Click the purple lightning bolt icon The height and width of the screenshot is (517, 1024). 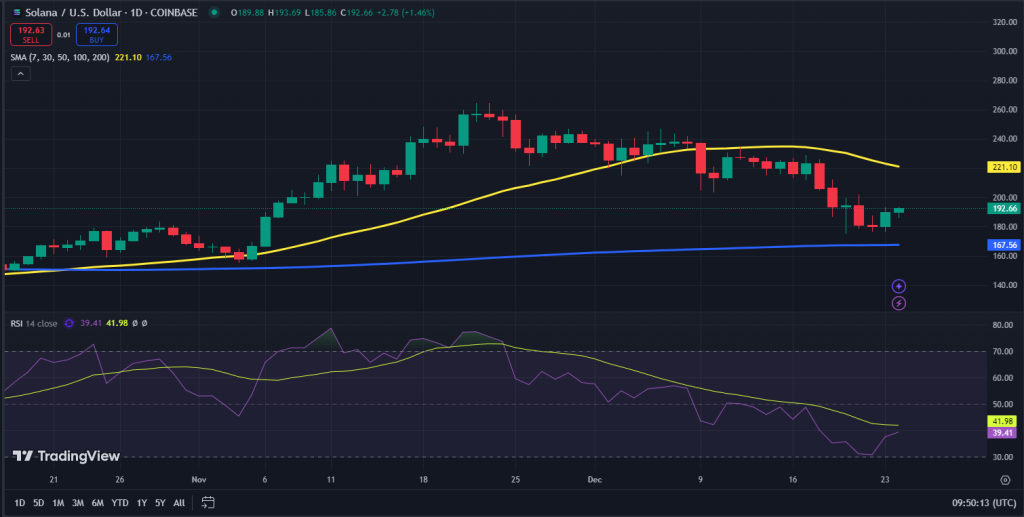(899, 303)
